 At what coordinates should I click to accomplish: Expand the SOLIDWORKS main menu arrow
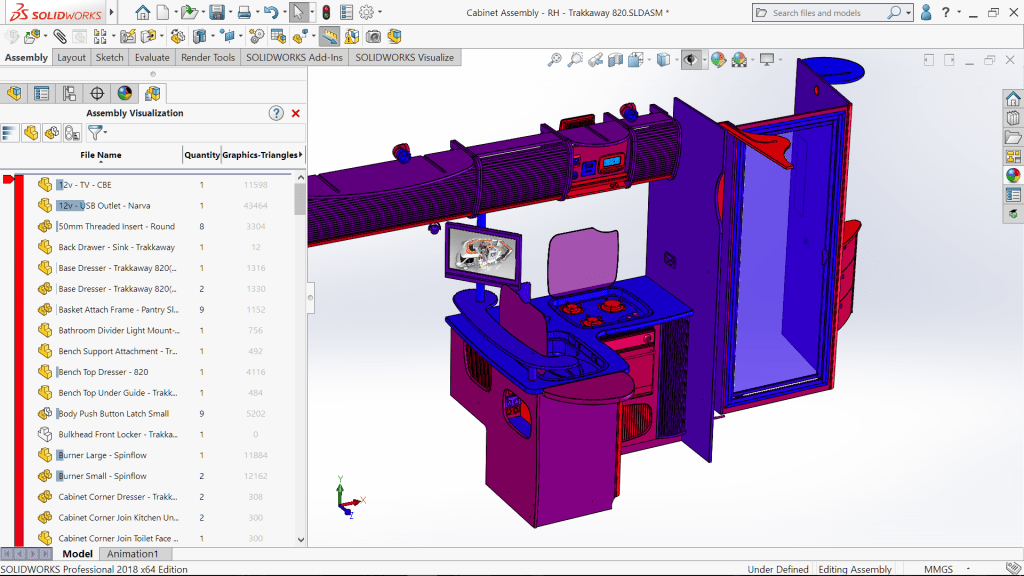[111, 13]
